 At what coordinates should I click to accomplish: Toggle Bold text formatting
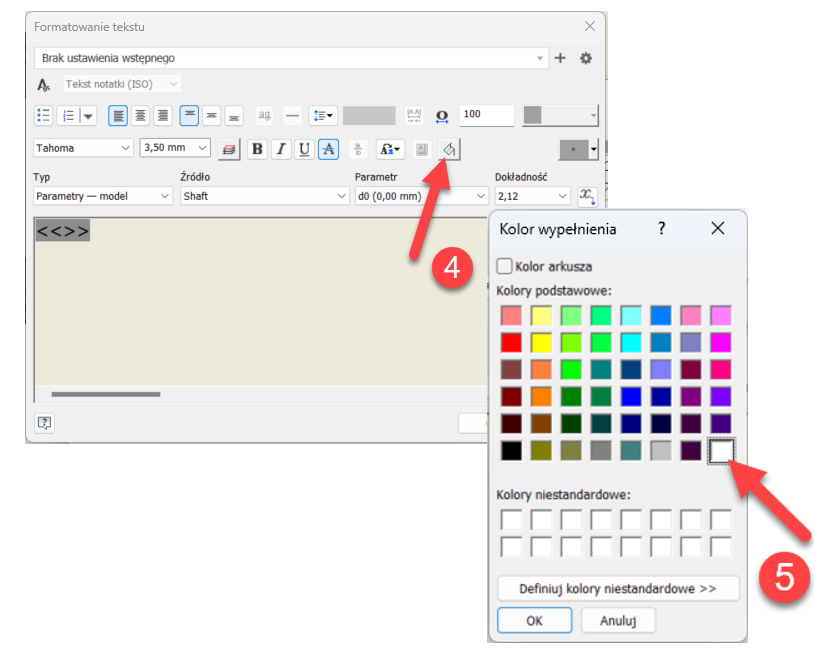click(x=258, y=149)
